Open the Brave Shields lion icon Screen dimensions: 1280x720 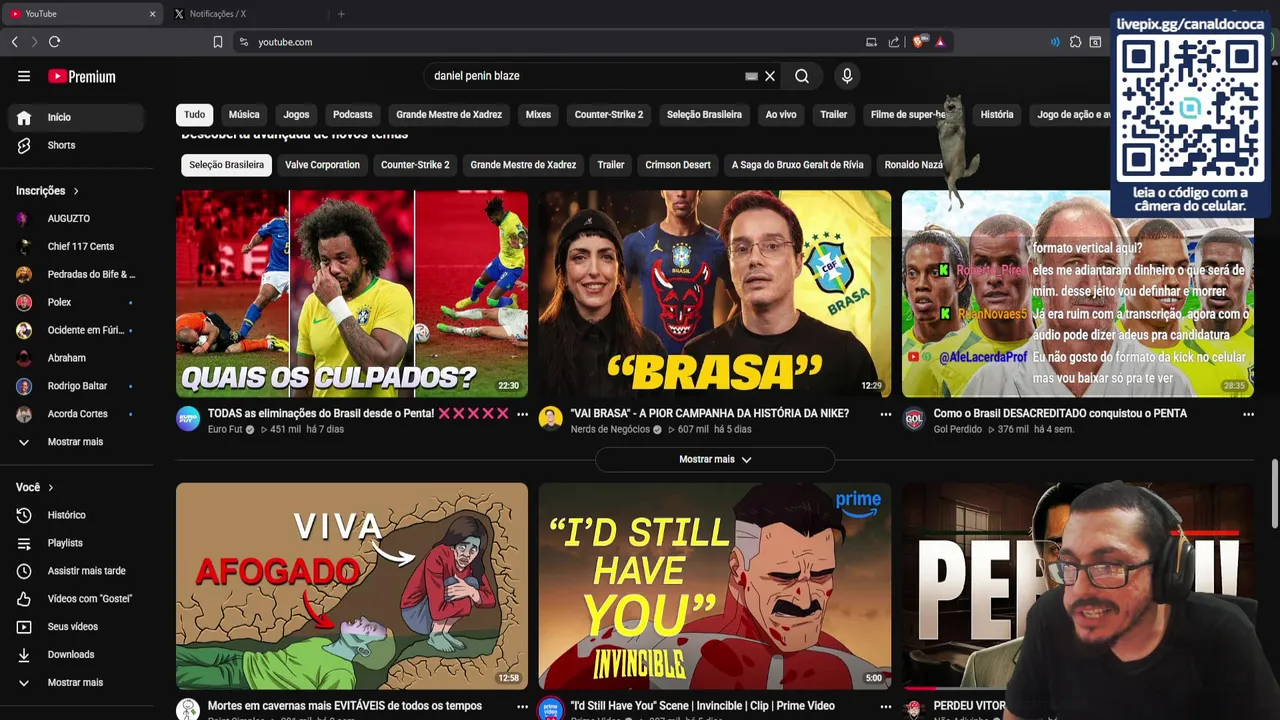coord(918,42)
